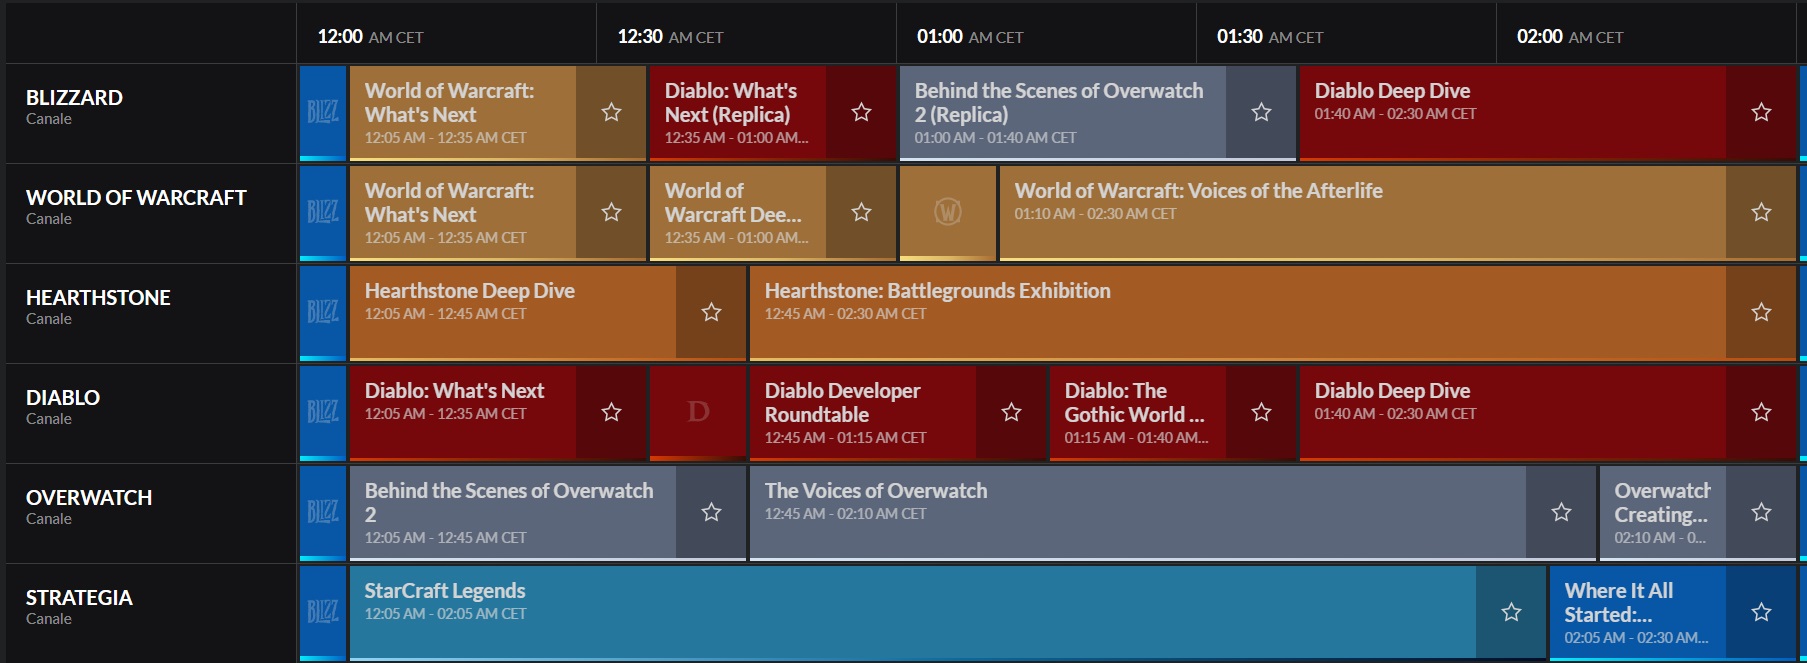Click the 12:30 AM CET time marker
The image size is (1807, 663).
coord(670,37)
